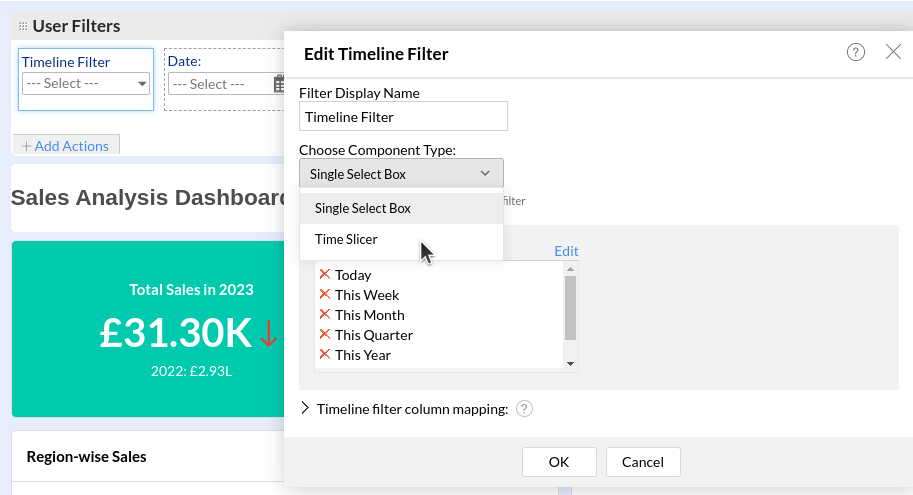Click the This Year option text

point(363,355)
